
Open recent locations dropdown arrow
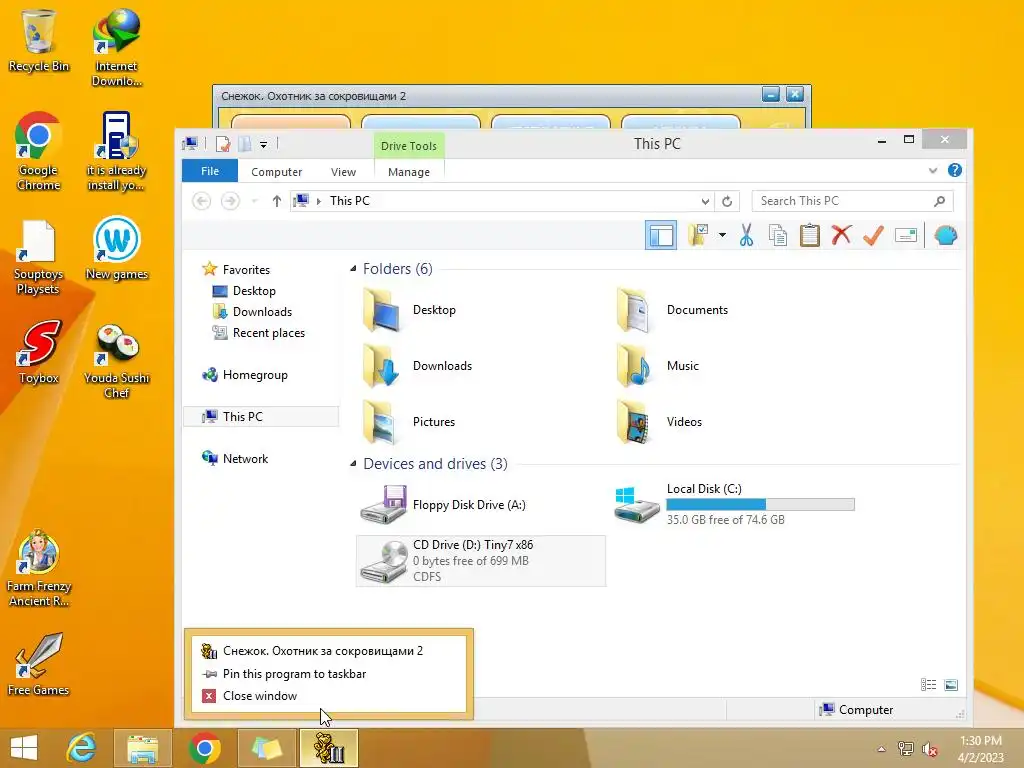coord(255,201)
